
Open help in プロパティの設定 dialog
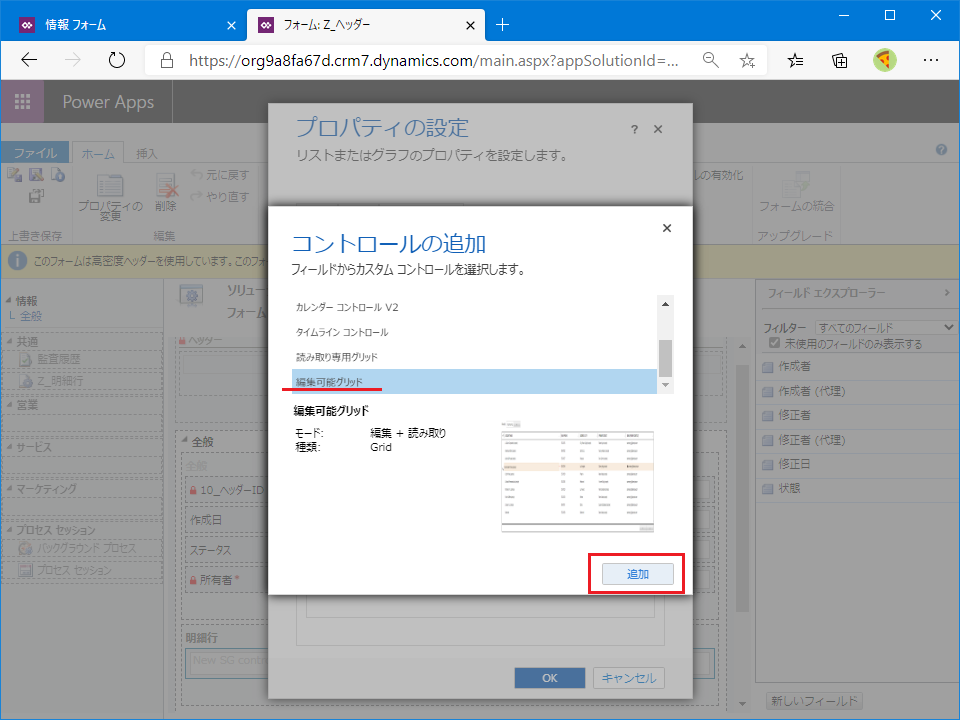coord(634,129)
